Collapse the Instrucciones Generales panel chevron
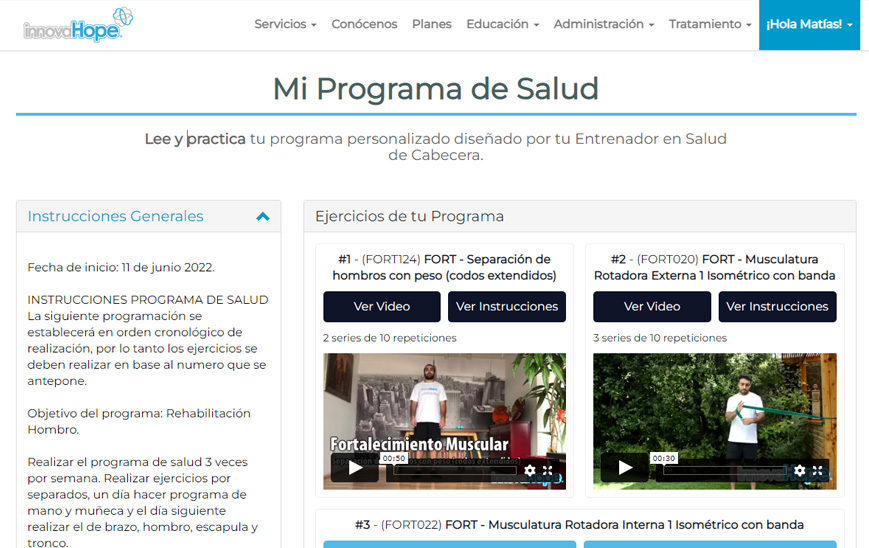This screenshot has height=548, width=869. (x=262, y=217)
